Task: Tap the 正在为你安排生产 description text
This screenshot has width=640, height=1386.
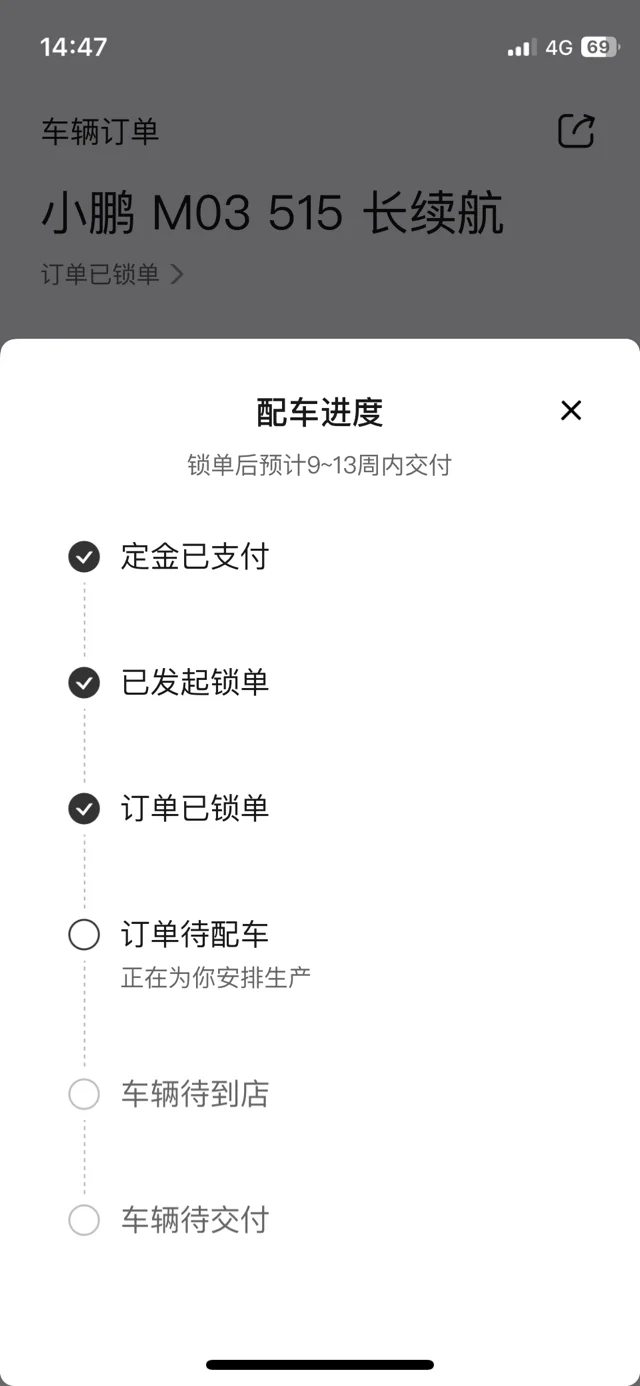Action: point(216,977)
